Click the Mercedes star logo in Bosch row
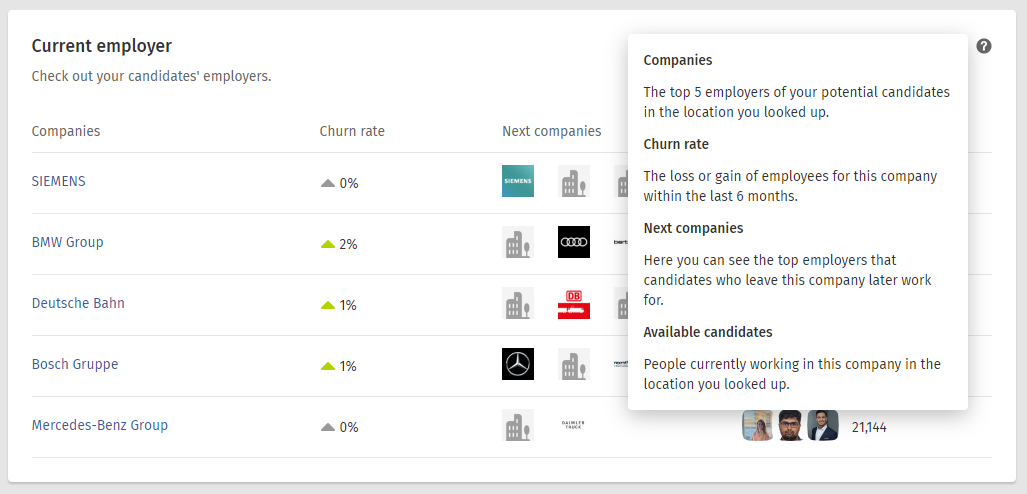This screenshot has width=1027, height=494. click(518, 364)
